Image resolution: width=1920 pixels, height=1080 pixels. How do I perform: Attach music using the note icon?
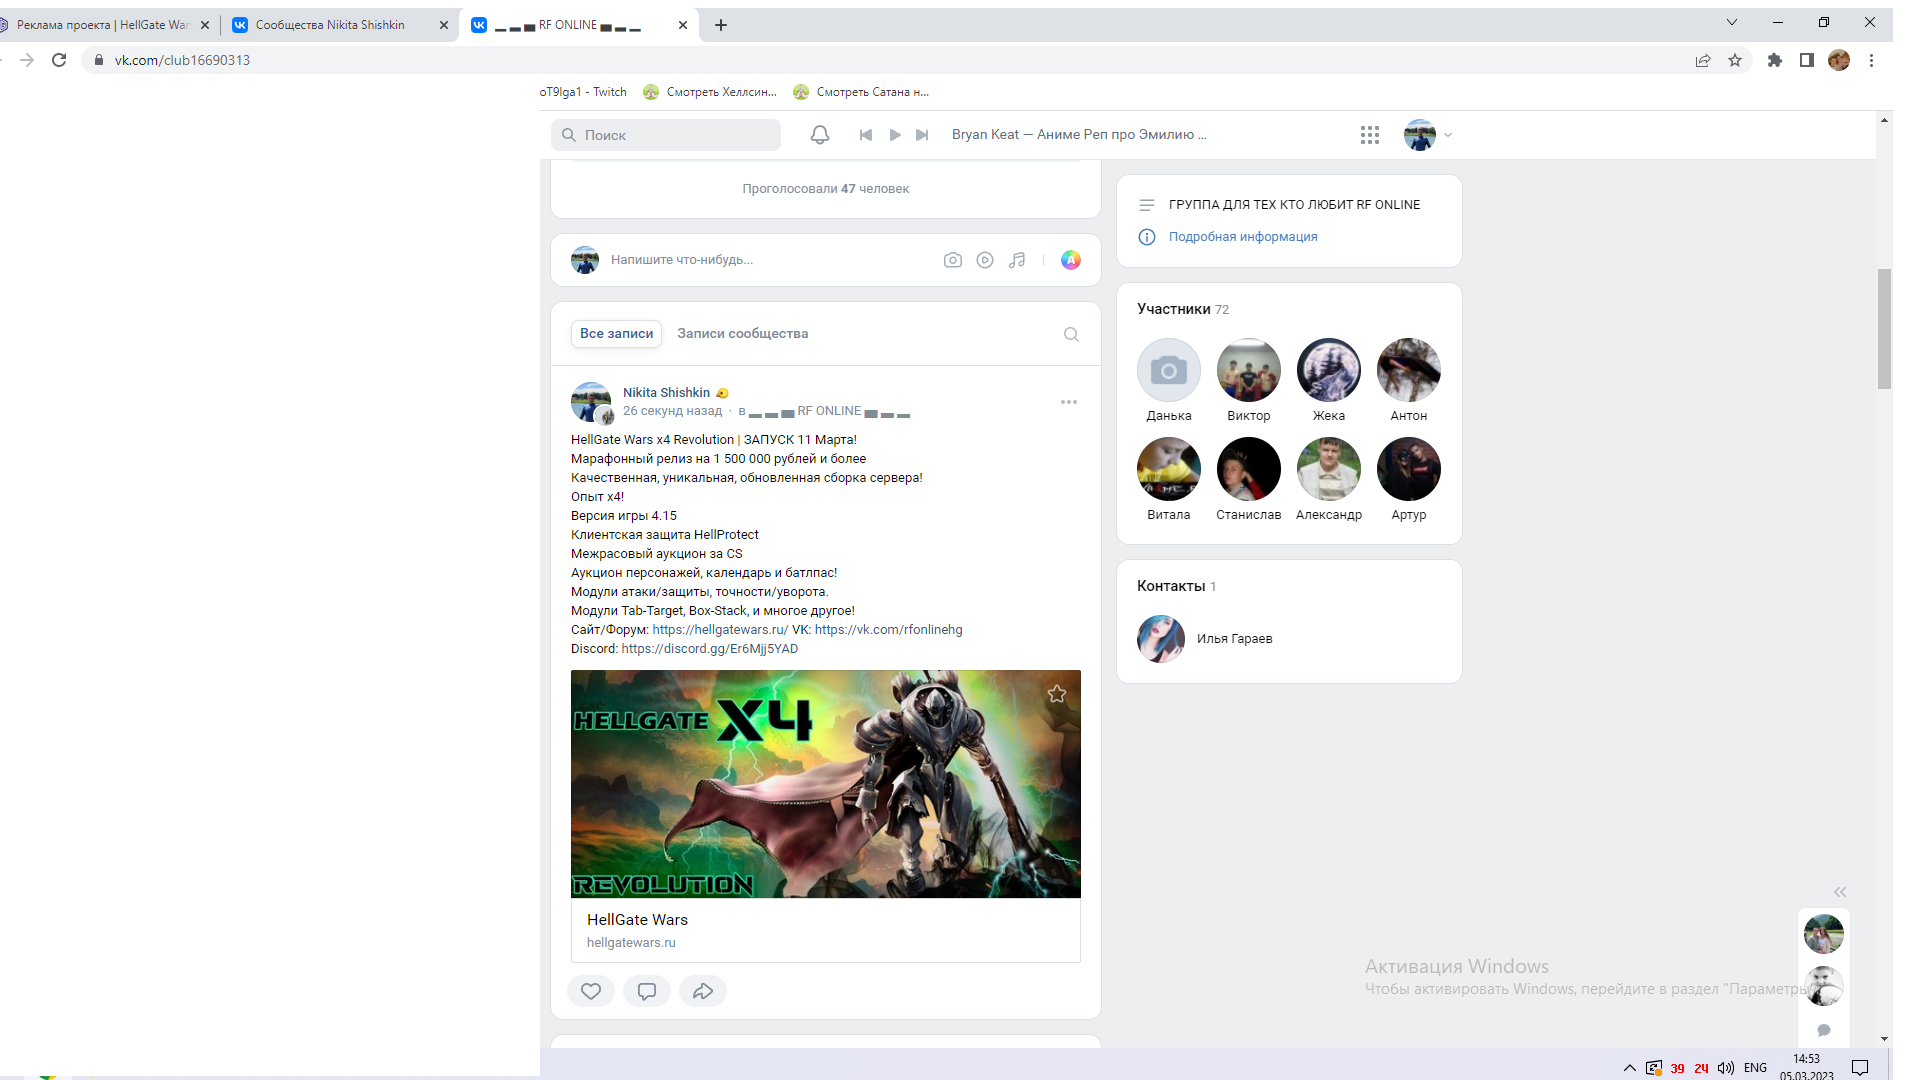[1017, 260]
